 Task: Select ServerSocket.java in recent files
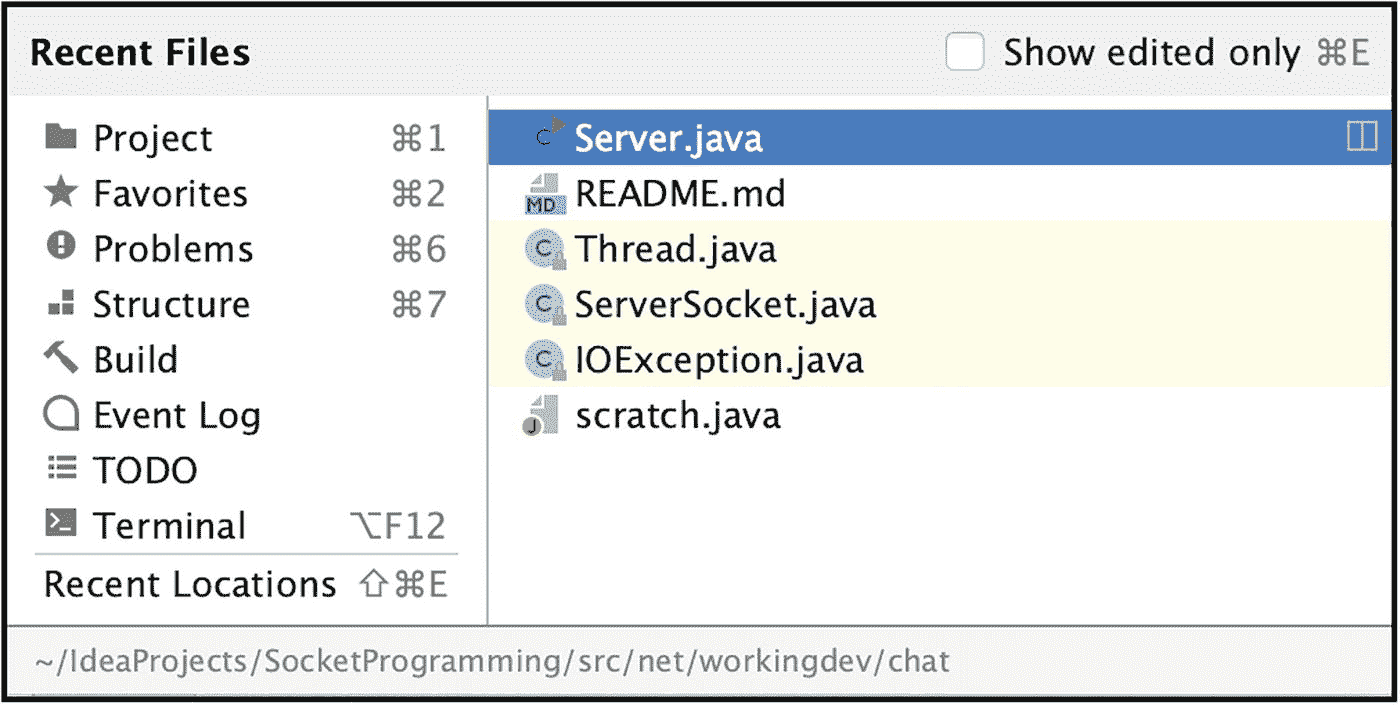(x=940, y=303)
